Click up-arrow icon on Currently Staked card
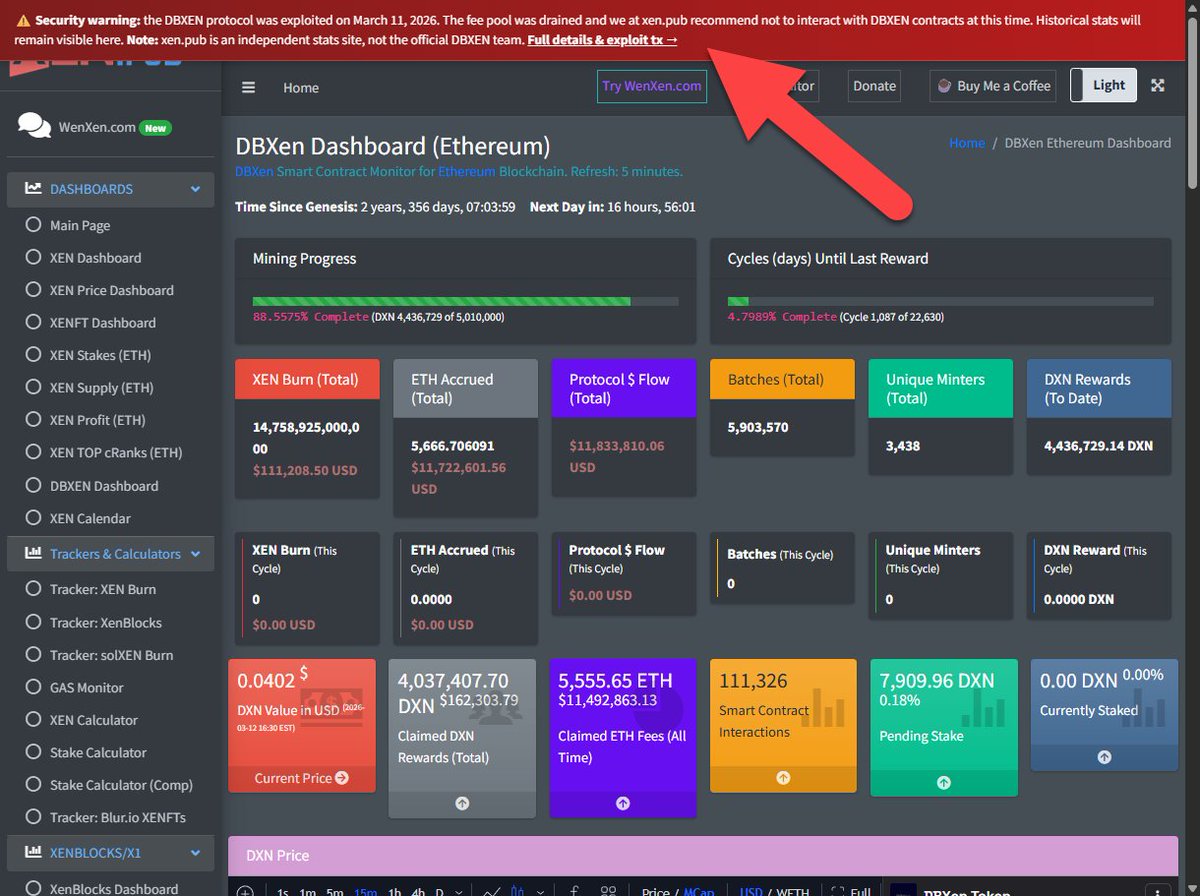This screenshot has width=1200, height=896. (x=1104, y=757)
